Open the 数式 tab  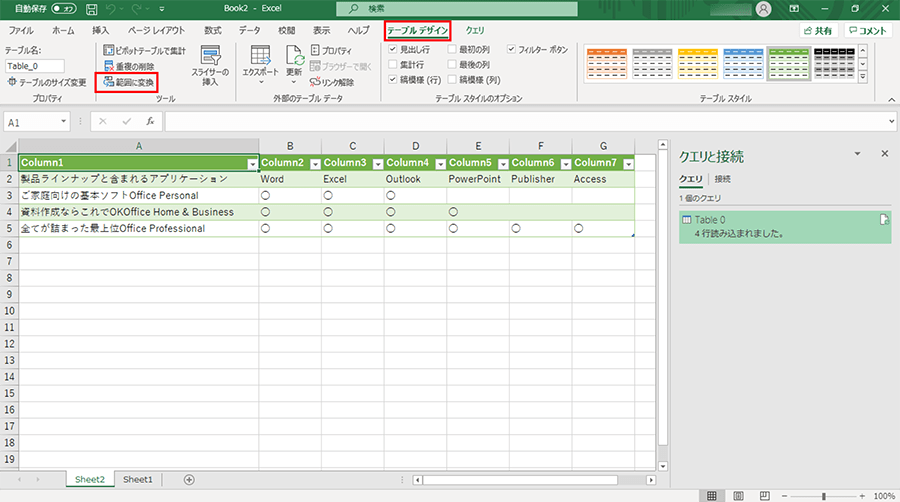(212, 30)
